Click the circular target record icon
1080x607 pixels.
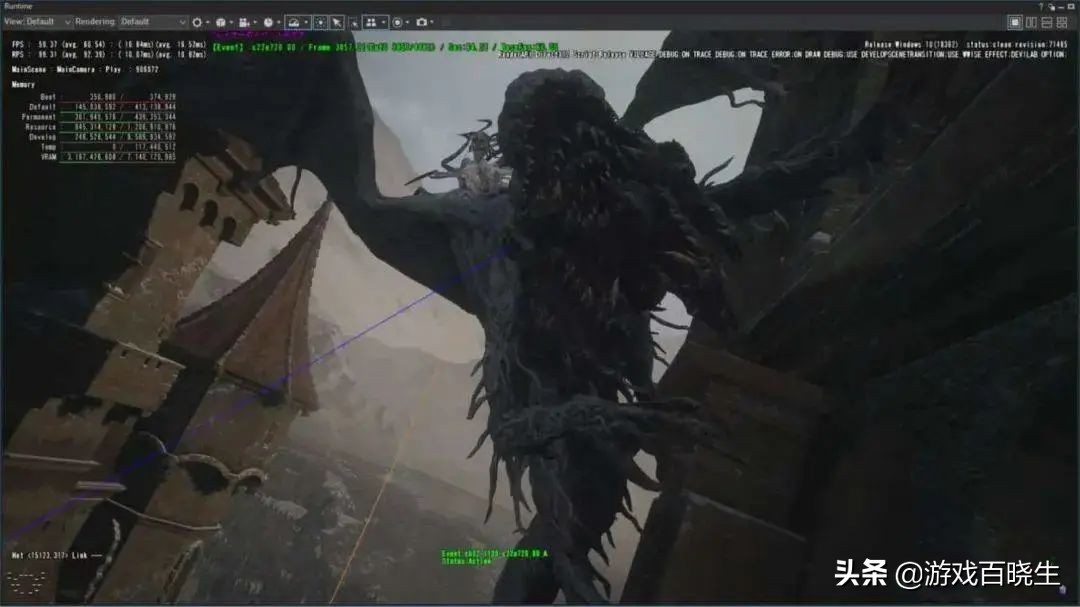click(397, 22)
